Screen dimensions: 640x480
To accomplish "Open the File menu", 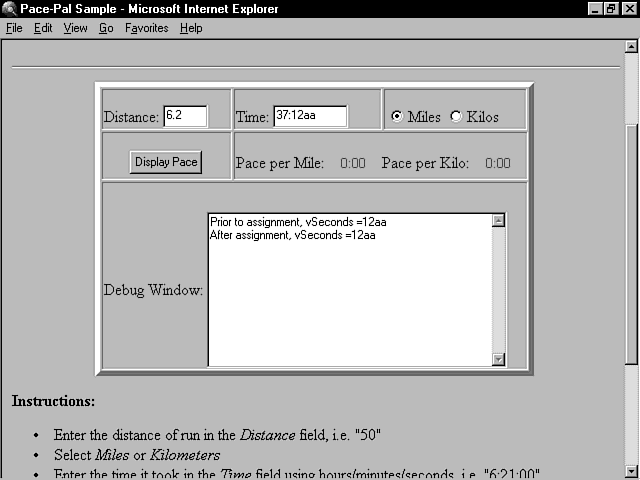I will (14, 28).
